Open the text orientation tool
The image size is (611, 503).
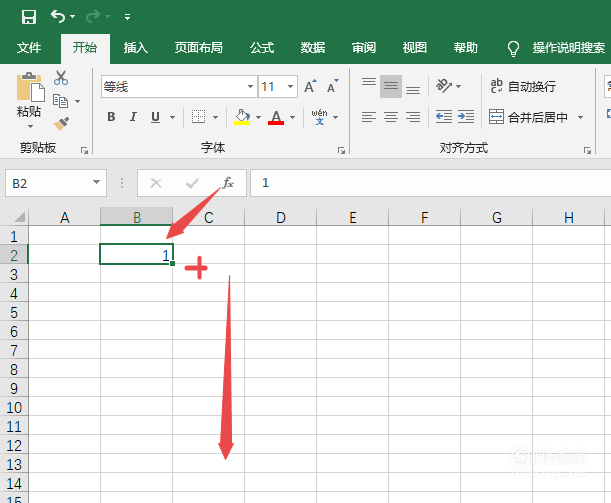(443, 86)
